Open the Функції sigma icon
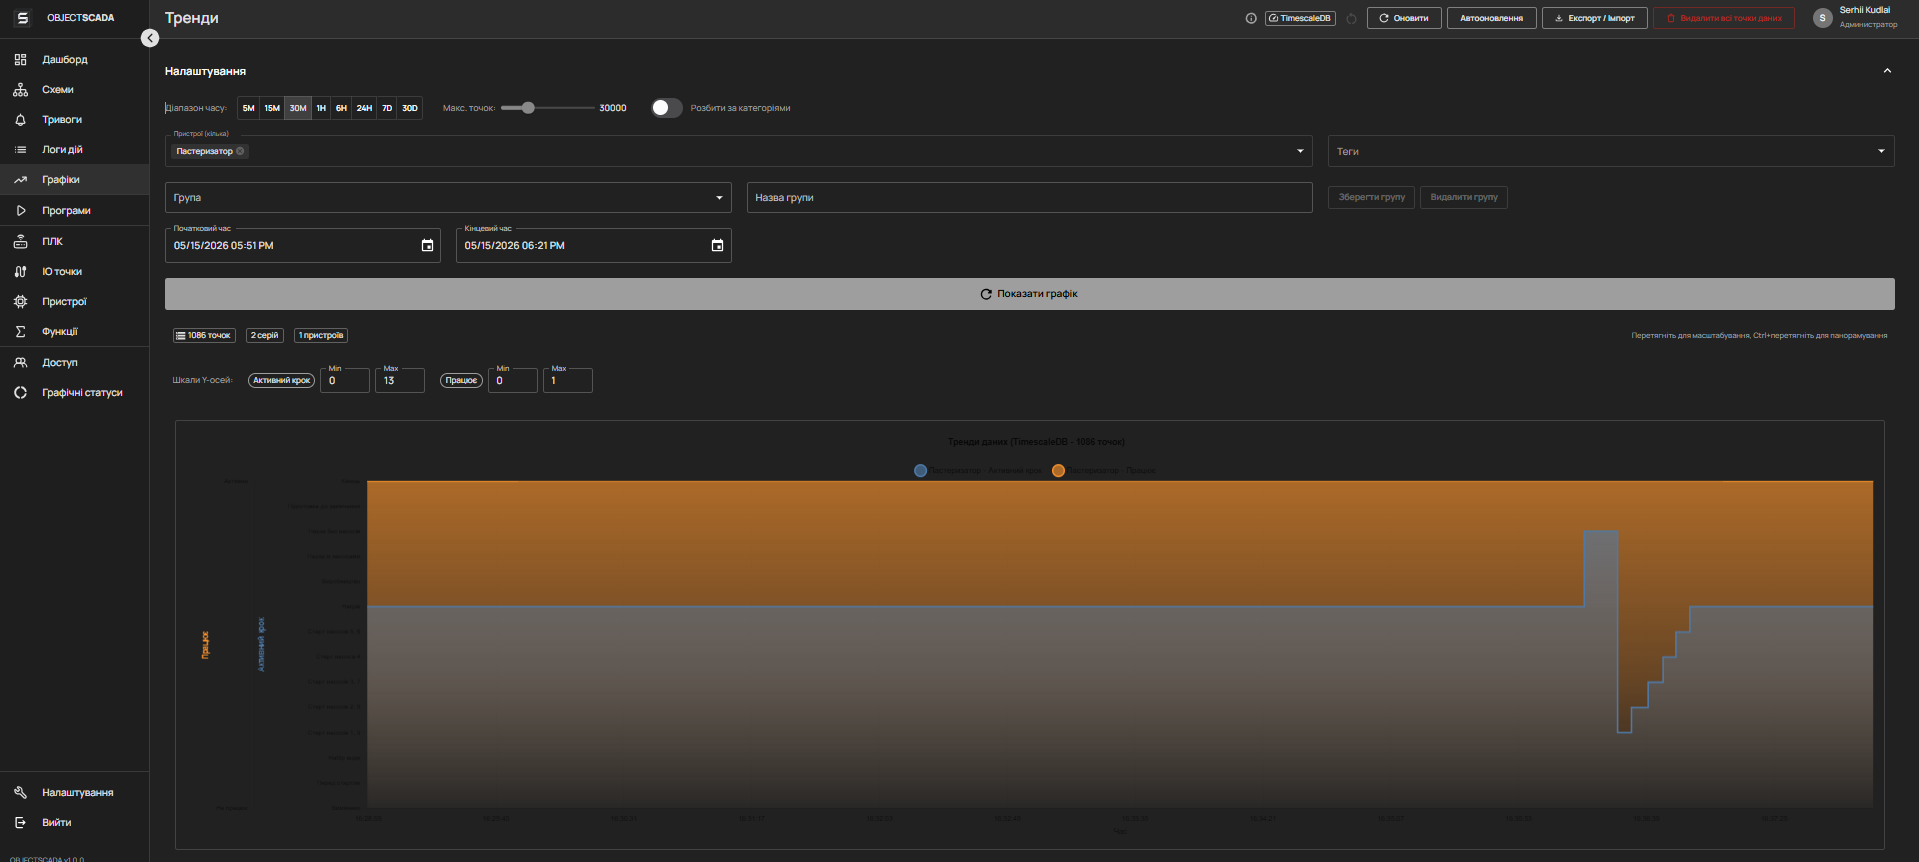Screen dimensions: 1919x862 [x=20, y=332]
